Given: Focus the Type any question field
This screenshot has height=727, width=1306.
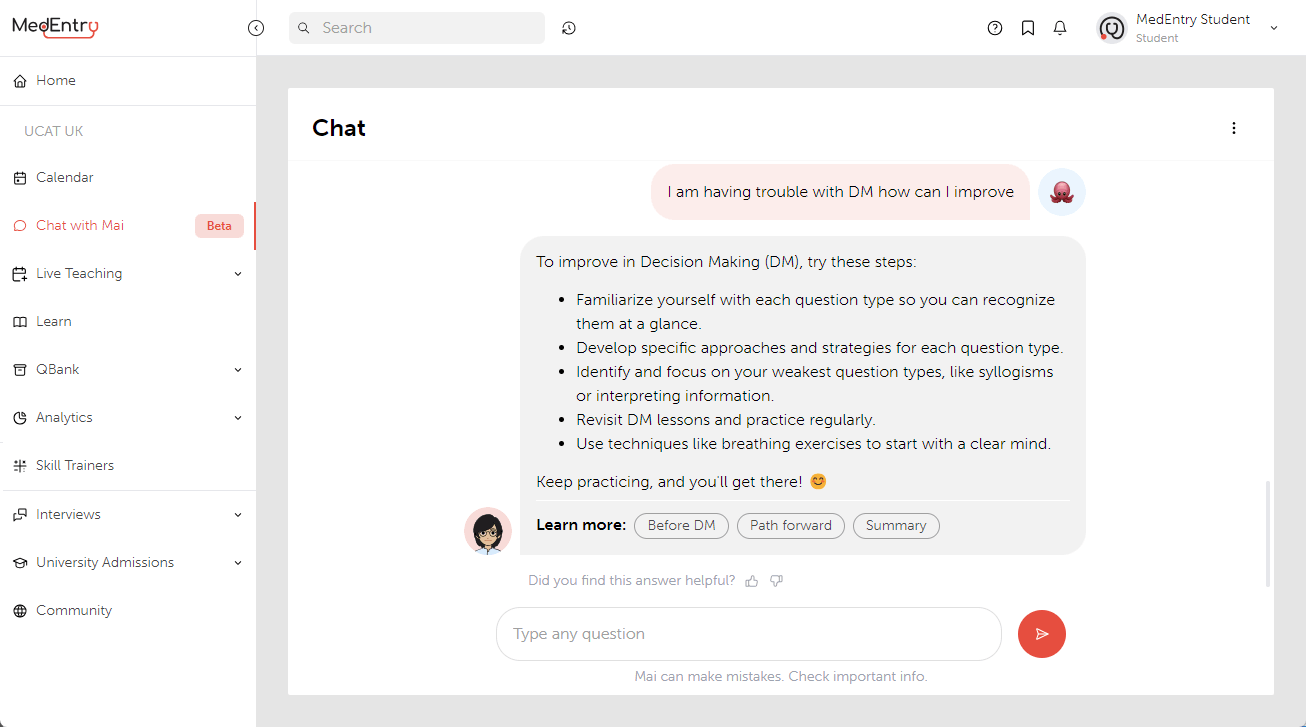Looking at the screenshot, I should coord(748,634).
